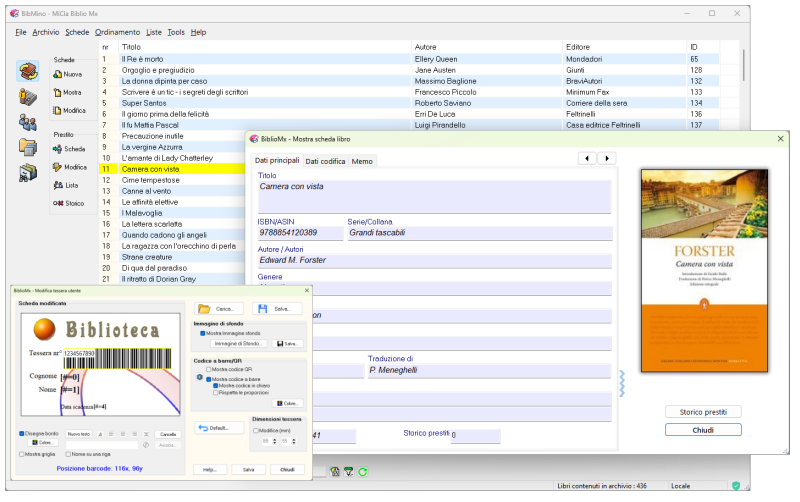The height and width of the screenshot is (502, 800).
Task: Click Carica... in card editor
Action: 218,309
